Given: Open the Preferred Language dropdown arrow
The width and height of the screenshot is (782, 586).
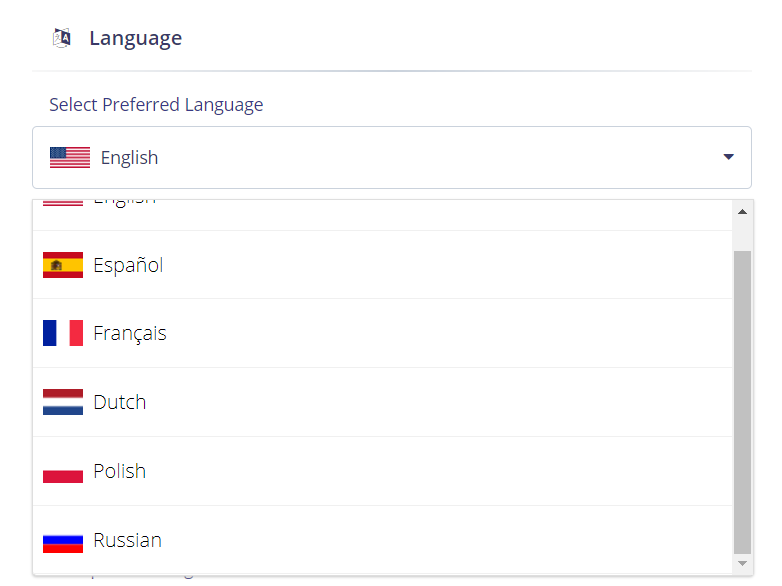Looking at the screenshot, I should [729, 157].
